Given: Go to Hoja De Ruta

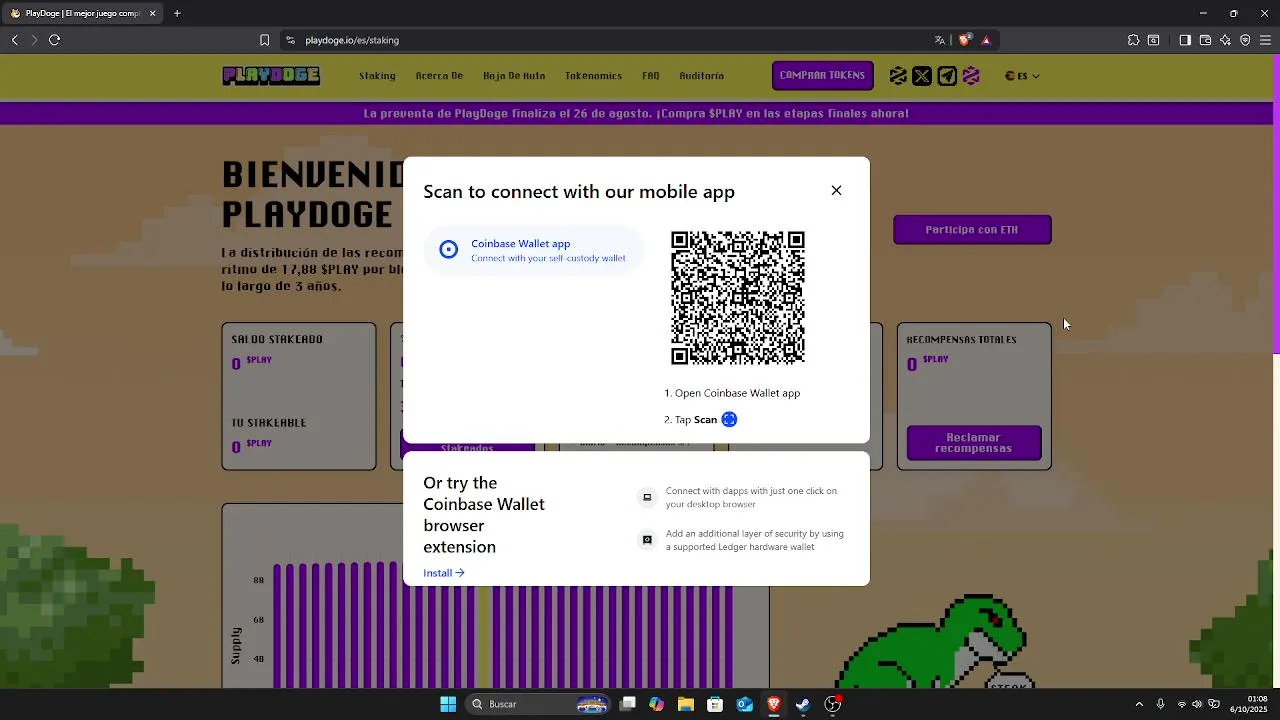Looking at the screenshot, I should (x=514, y=76).
